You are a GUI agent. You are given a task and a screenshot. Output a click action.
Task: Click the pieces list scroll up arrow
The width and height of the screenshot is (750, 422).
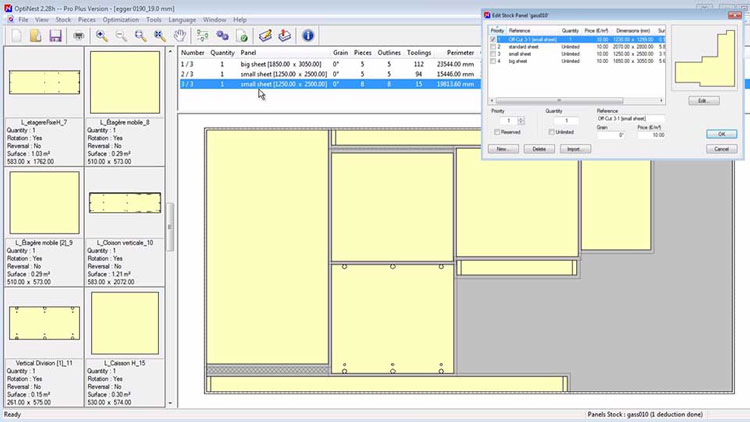[170, 51]
